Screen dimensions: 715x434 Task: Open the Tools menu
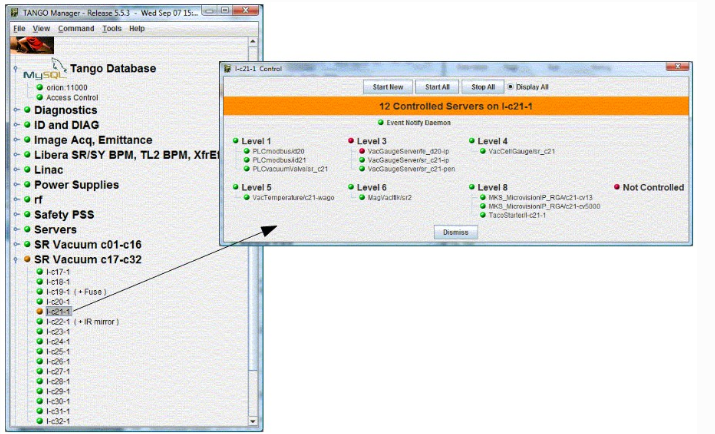[x=112, y=28]
